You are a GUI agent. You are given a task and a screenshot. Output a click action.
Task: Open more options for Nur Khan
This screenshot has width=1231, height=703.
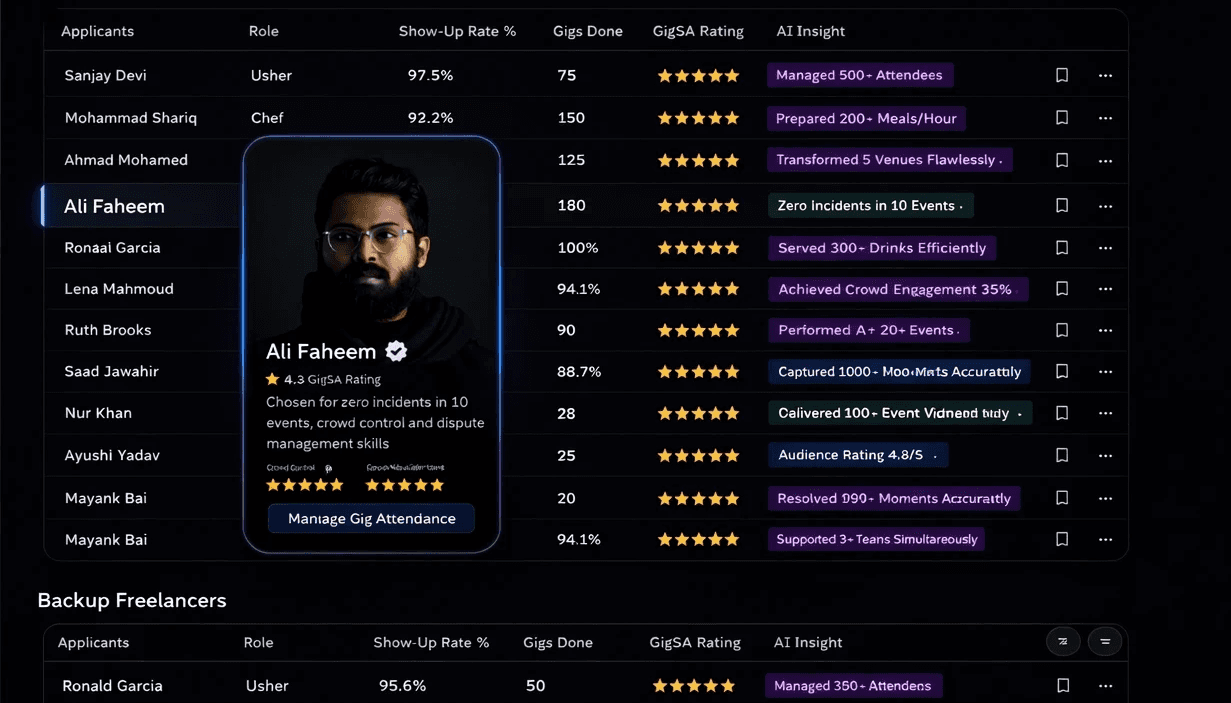tap(1105, 413)
